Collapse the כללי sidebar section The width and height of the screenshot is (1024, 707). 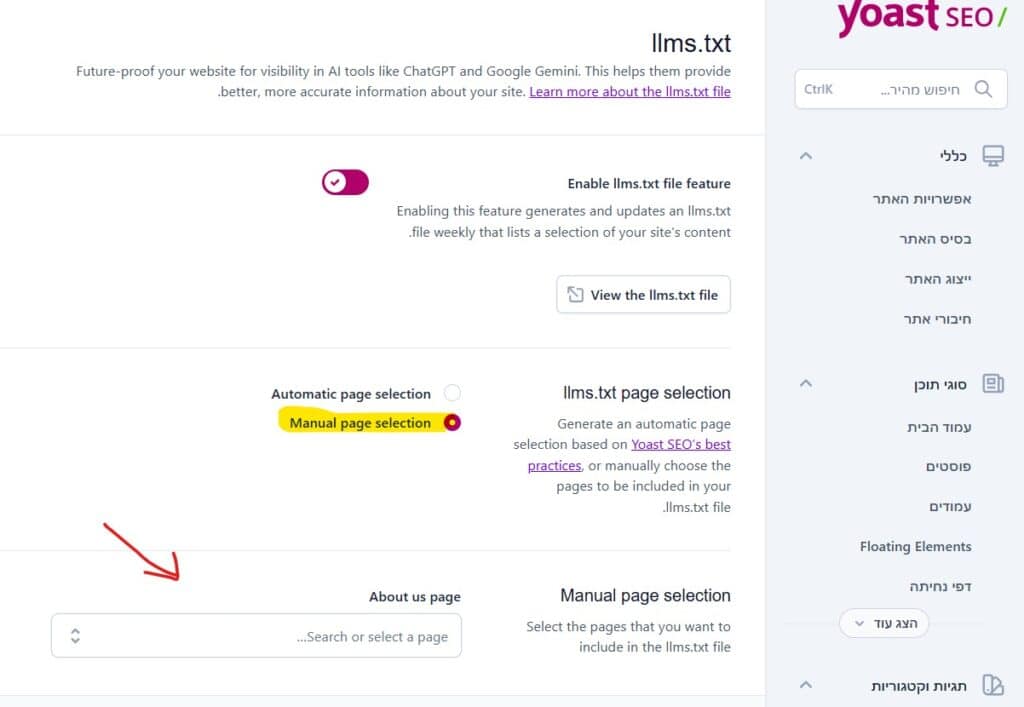click(x=806, y=156)
